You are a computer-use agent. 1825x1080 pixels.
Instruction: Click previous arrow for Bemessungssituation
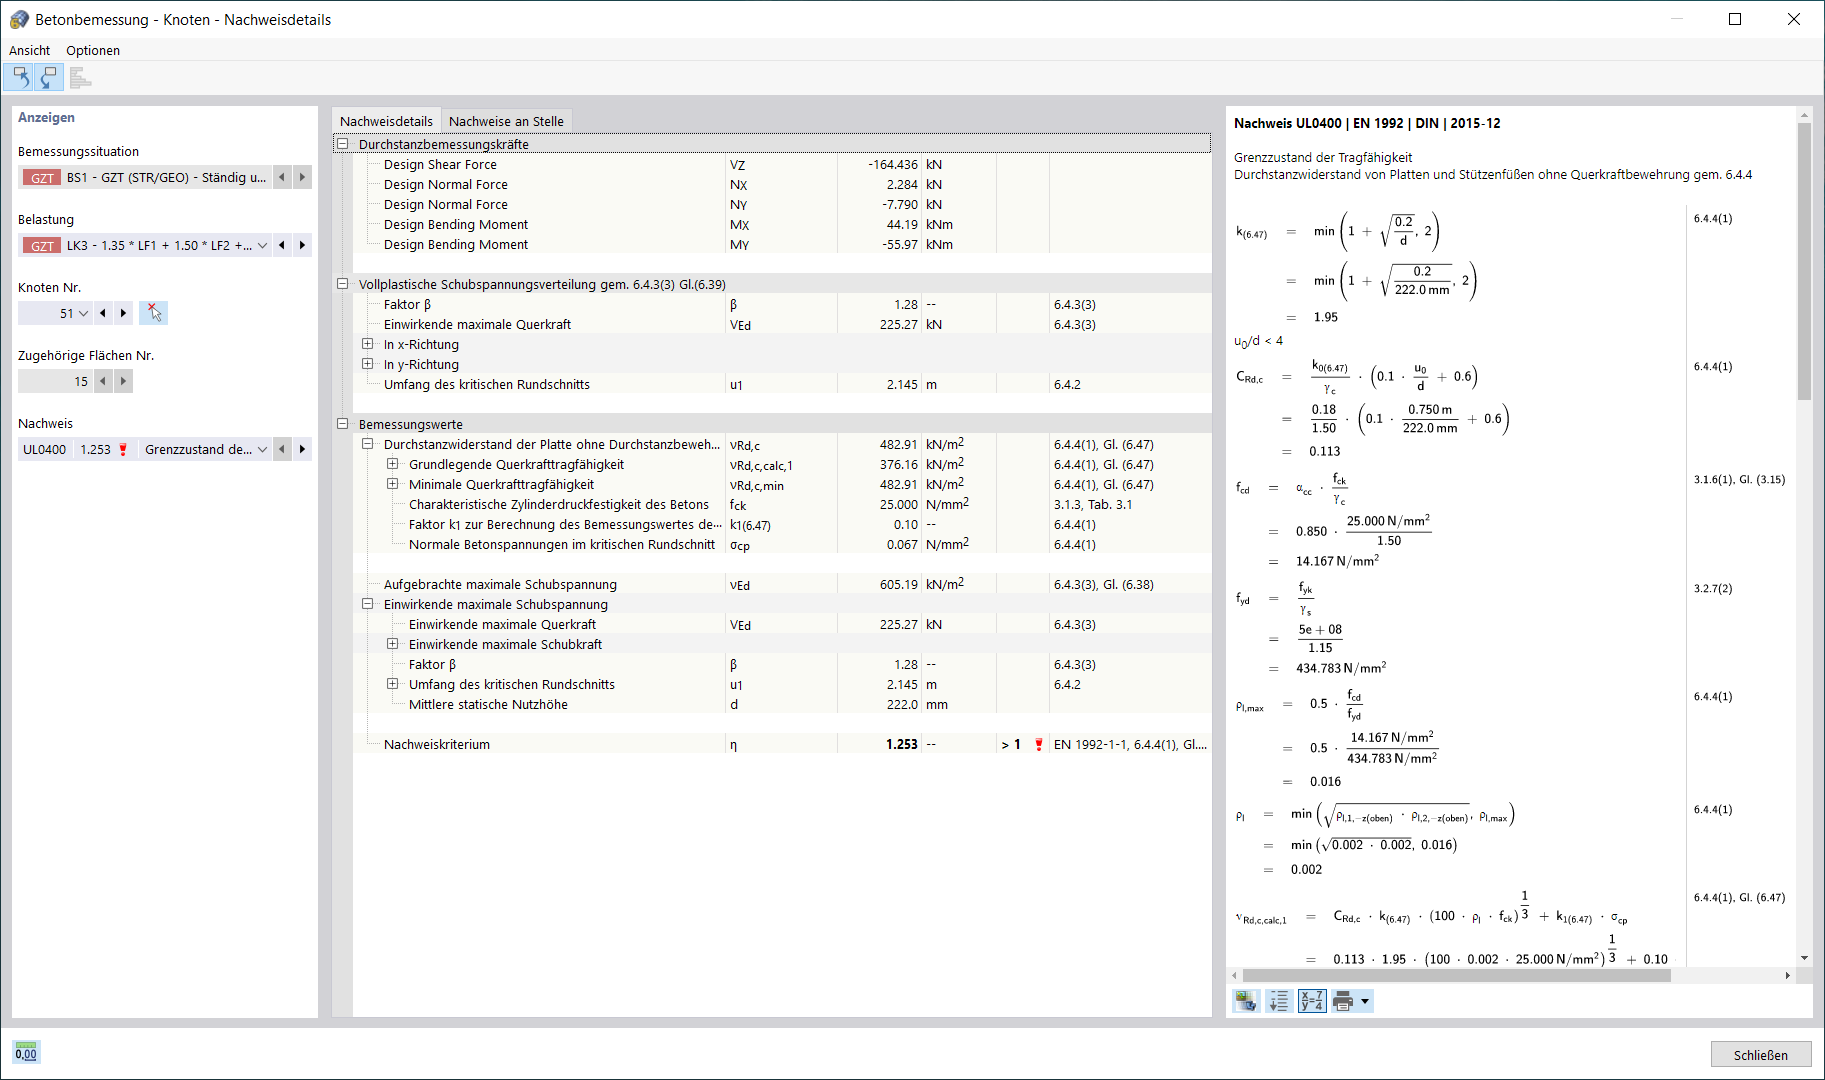coord(282,177)
